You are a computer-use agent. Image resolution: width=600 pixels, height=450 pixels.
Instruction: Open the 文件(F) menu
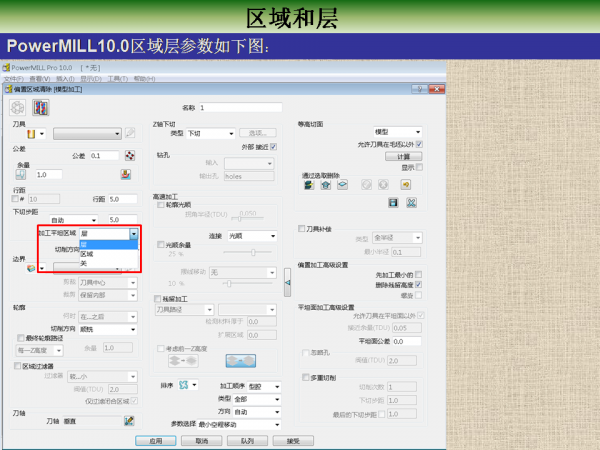click(x=13, y=78)
